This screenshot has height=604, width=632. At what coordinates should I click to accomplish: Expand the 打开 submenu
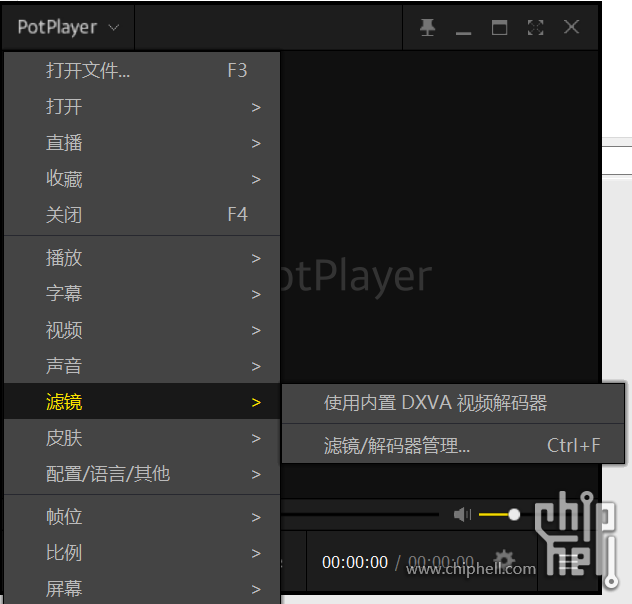[x=142, y=107]
